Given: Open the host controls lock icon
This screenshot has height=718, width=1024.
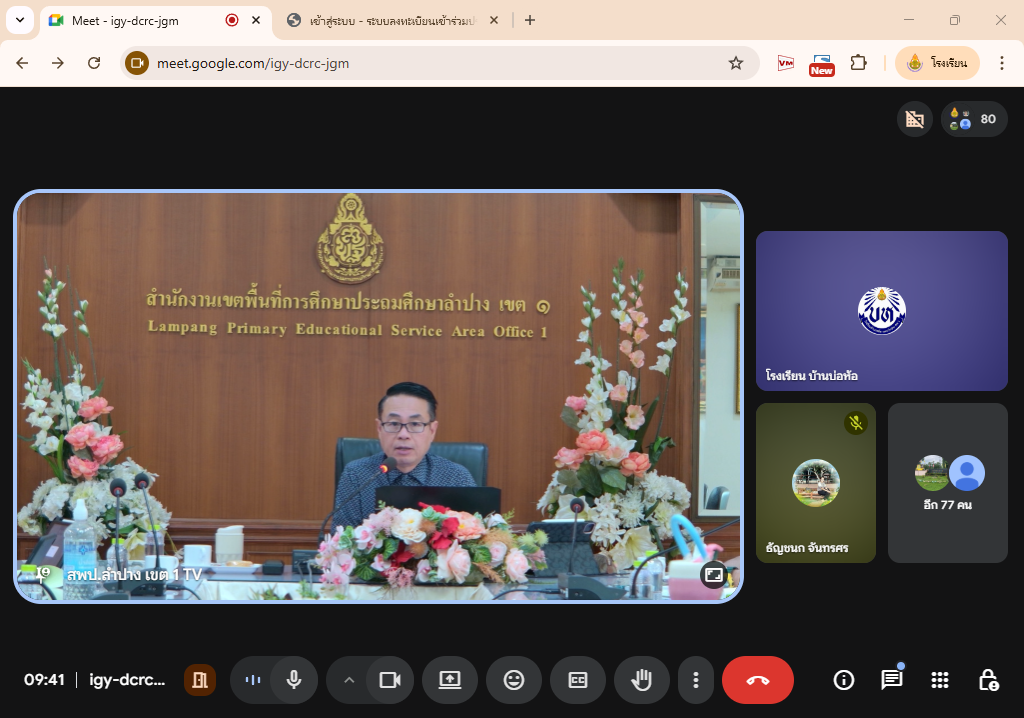Looking at the screenshot, I should coord(987,680).
